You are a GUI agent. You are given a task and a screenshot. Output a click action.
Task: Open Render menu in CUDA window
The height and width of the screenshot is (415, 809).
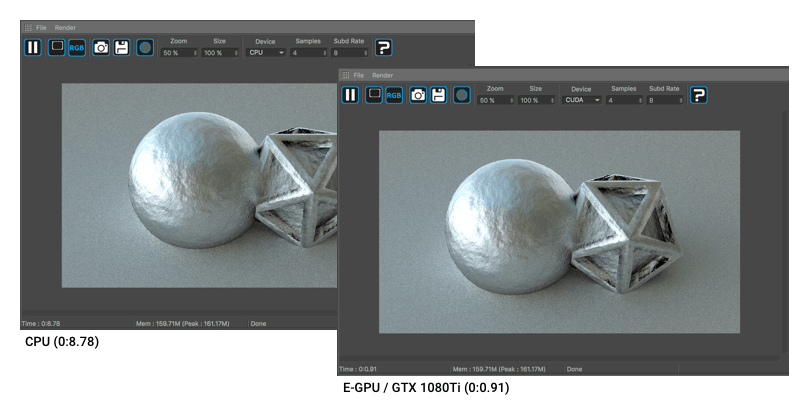[382, 75]
